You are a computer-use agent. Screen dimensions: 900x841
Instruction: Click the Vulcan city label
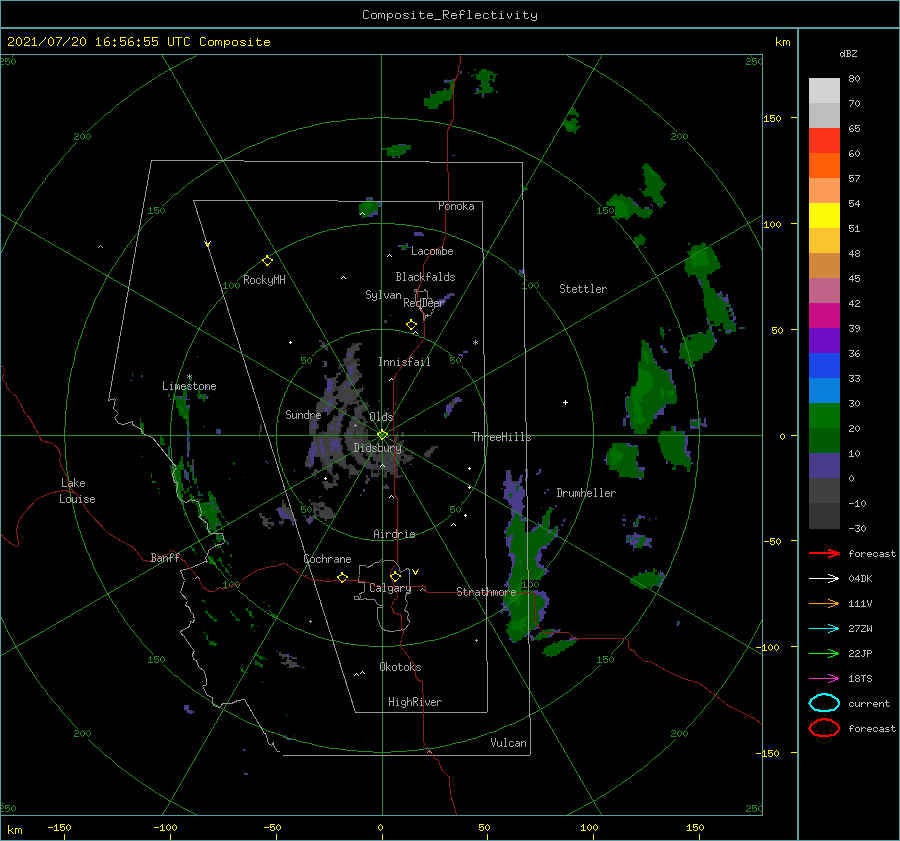[509, 743]
